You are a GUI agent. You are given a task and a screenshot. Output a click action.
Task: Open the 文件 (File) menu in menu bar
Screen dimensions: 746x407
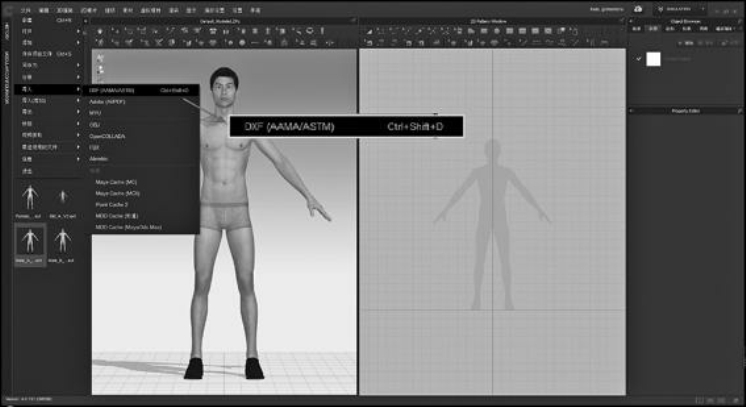25,8
